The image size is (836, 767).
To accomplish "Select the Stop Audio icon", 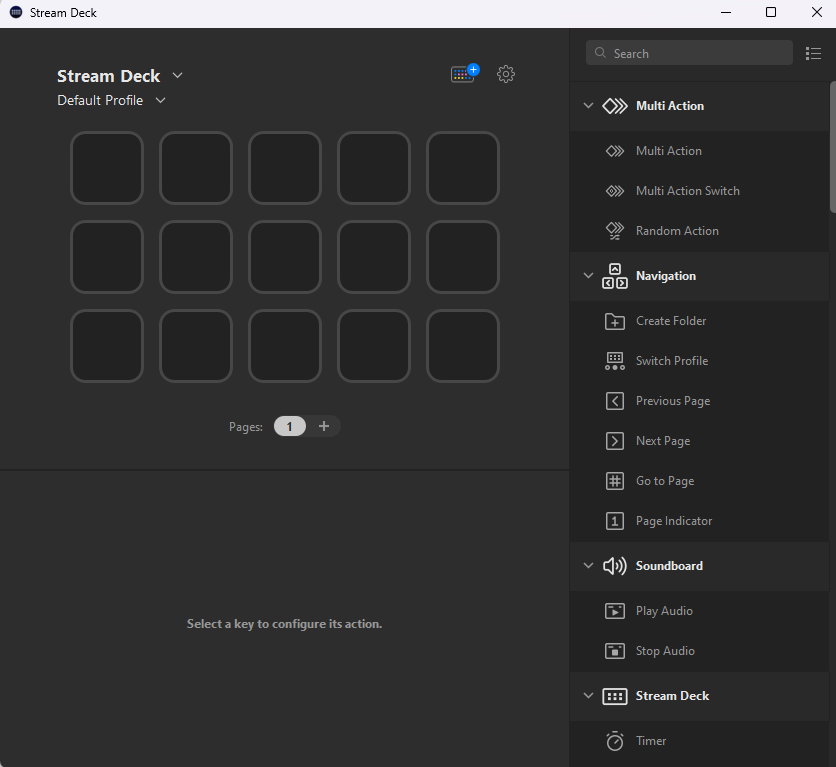I will coord(615,651).
